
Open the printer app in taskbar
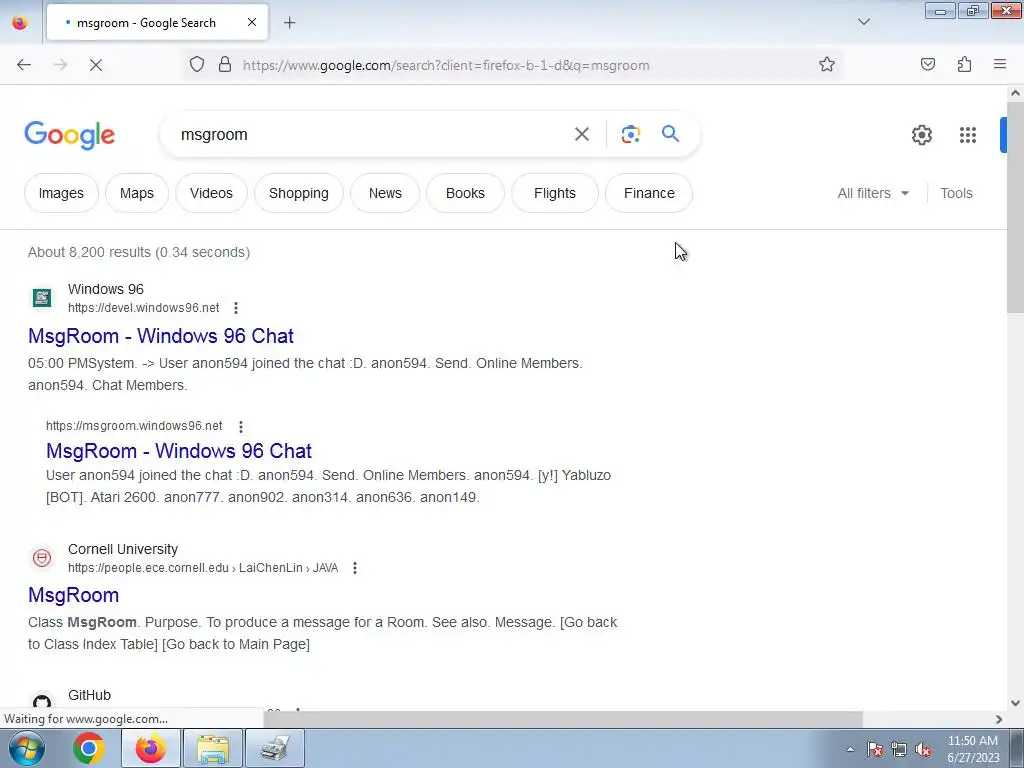click(x=275, y=748)
